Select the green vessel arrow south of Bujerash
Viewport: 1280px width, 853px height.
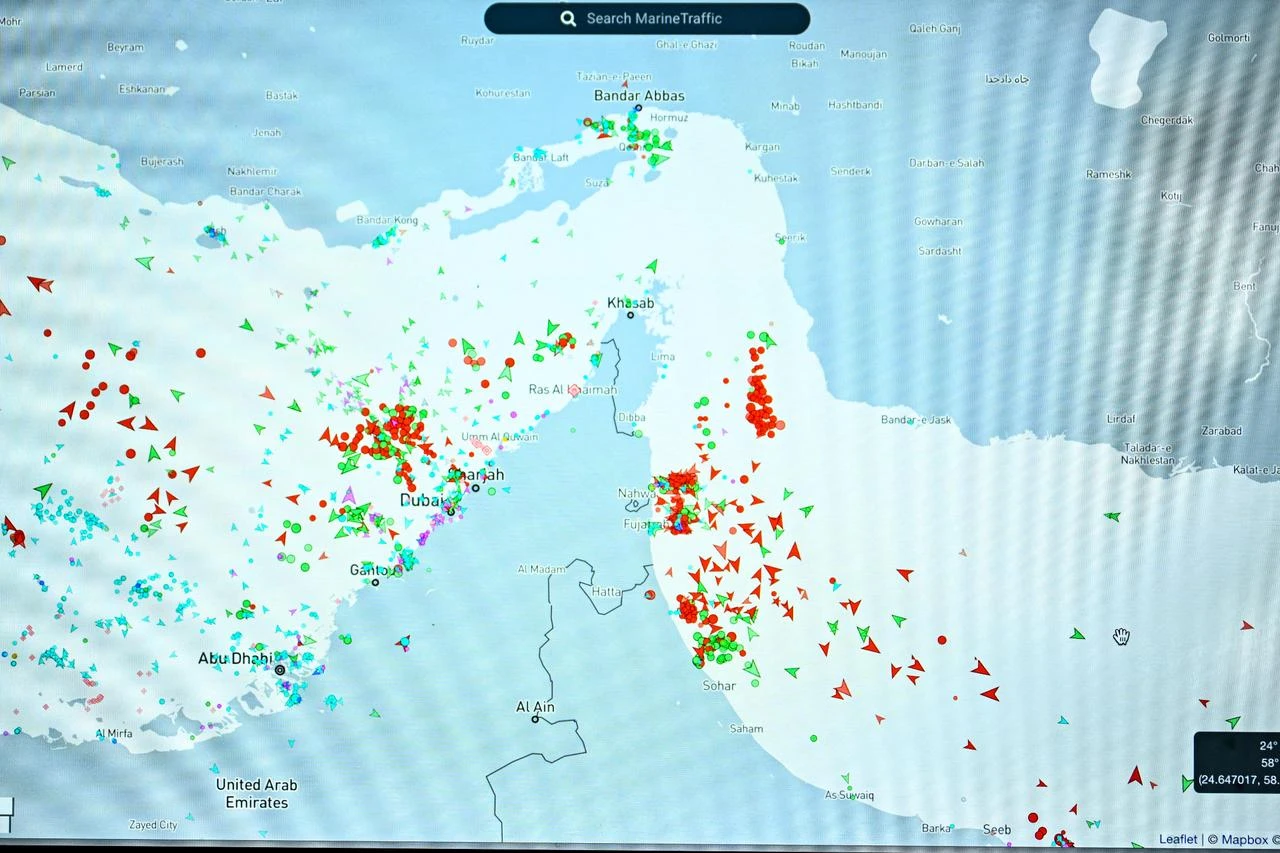(x=145, y=263)
